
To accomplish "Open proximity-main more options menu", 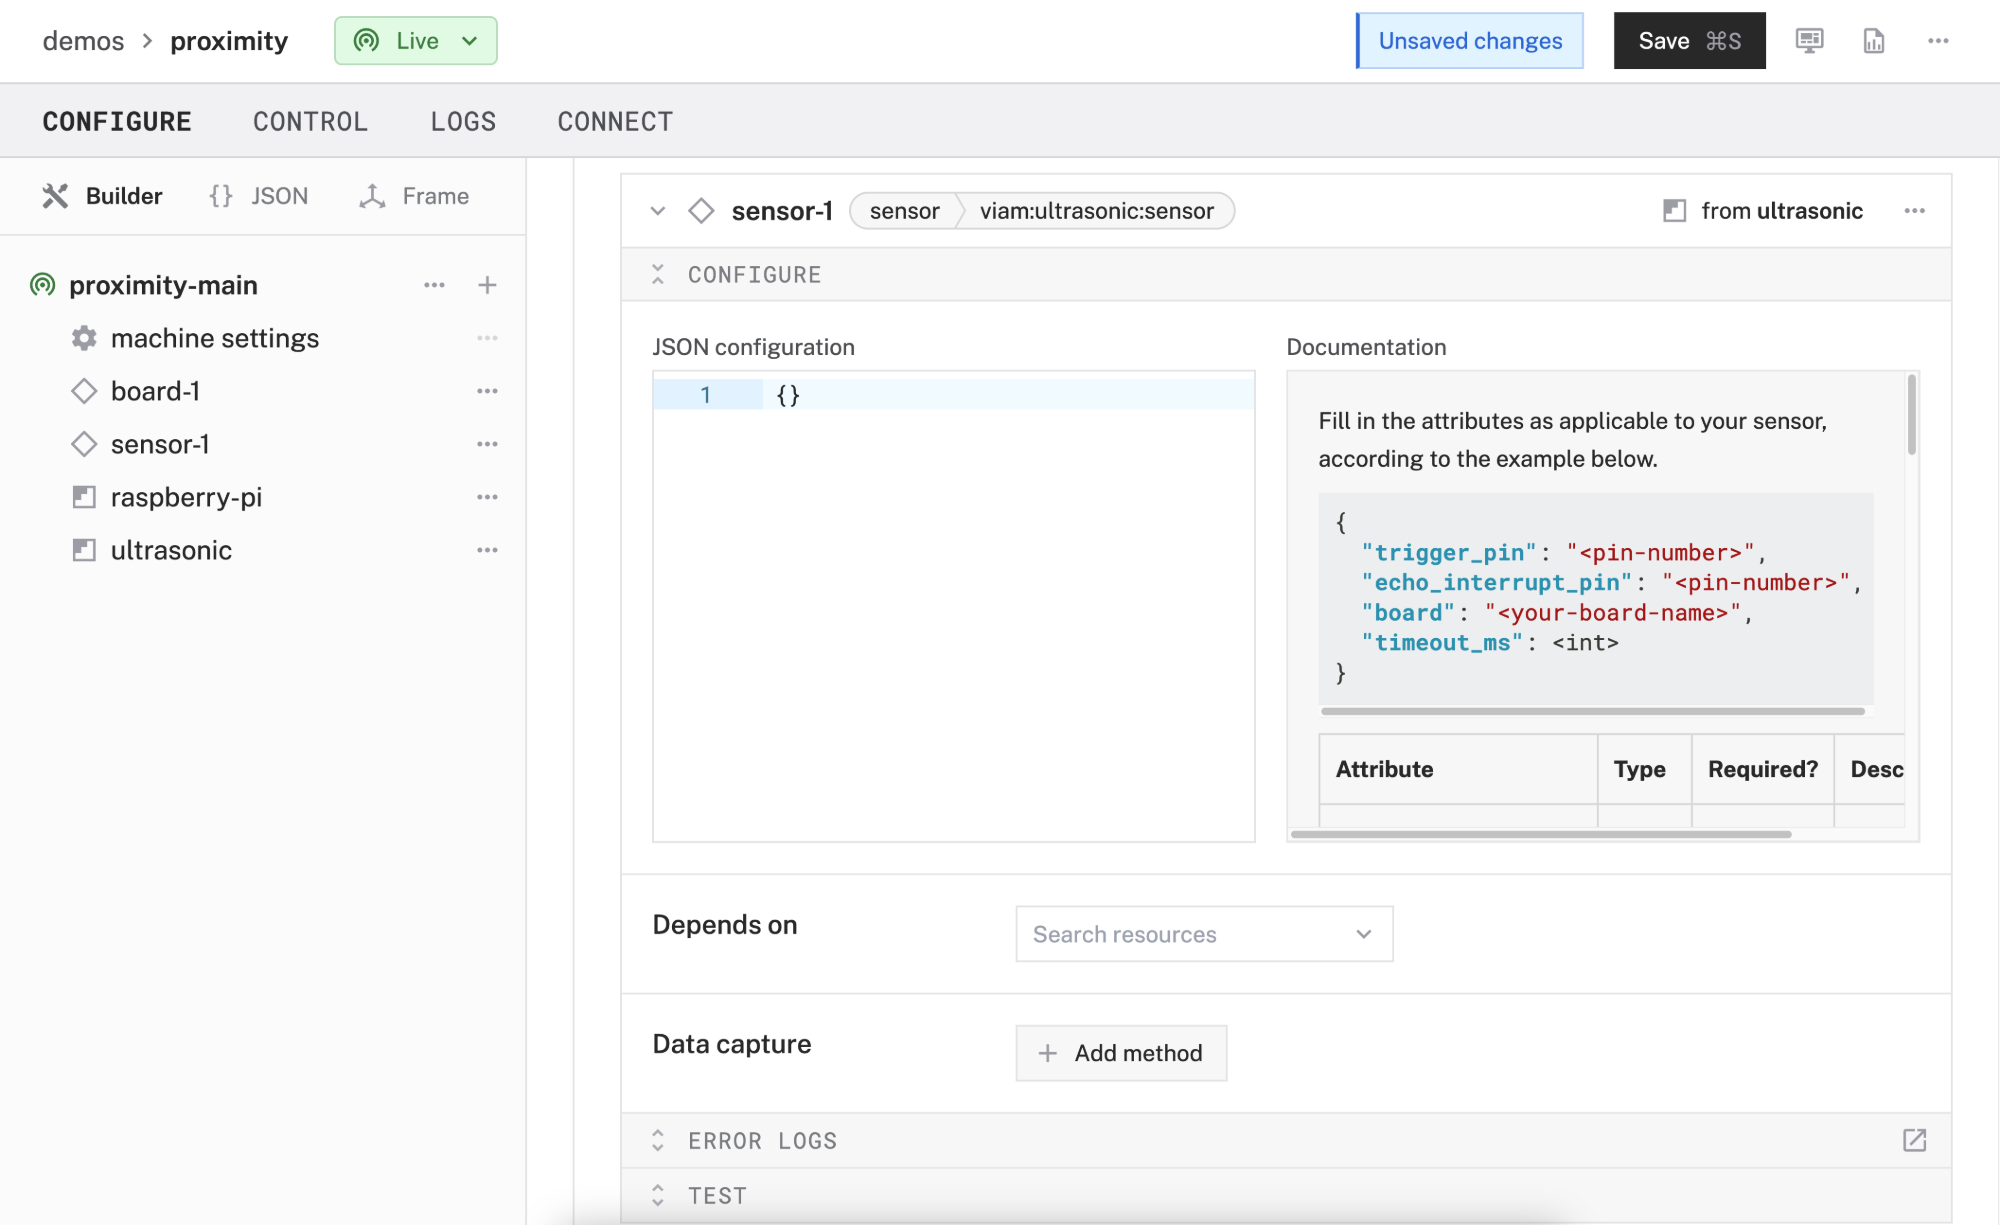I will pos(434,285).
